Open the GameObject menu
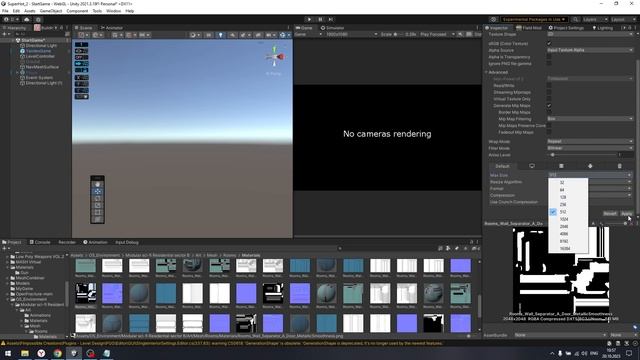This screenshot has width=640, height=360. [x=51, y=11]
